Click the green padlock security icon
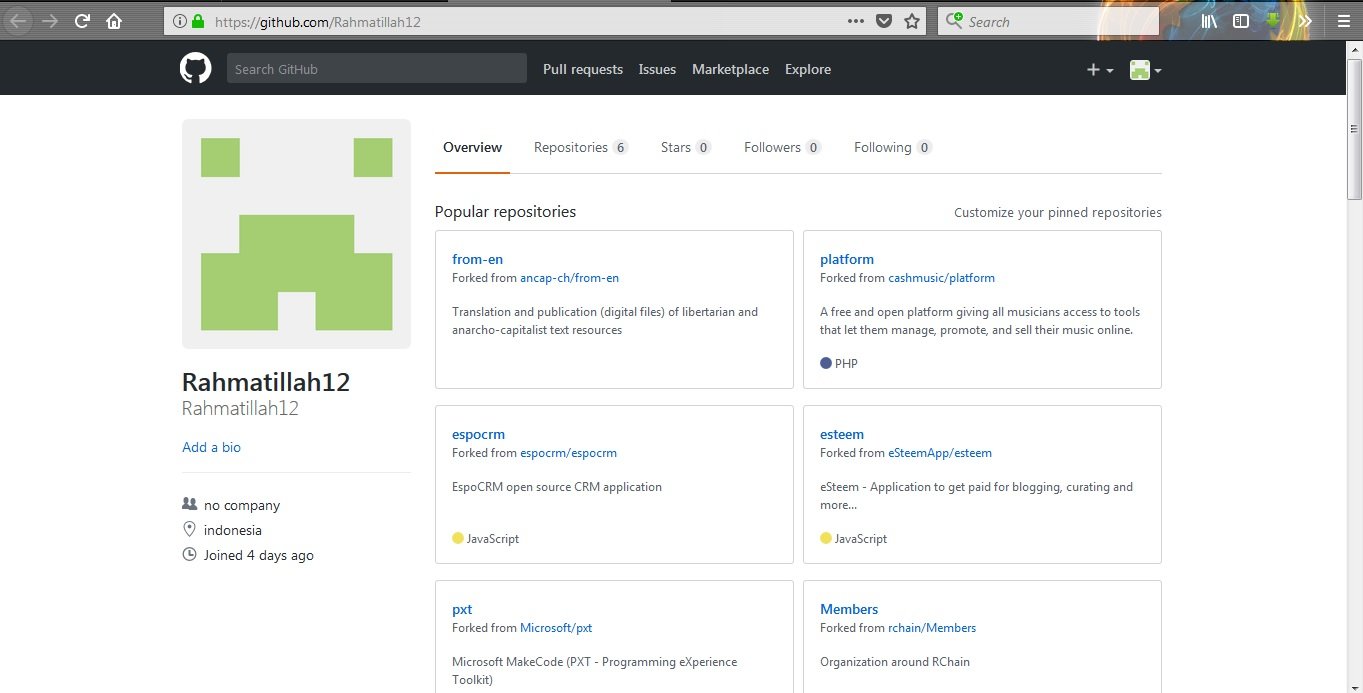 click(198, 21)
